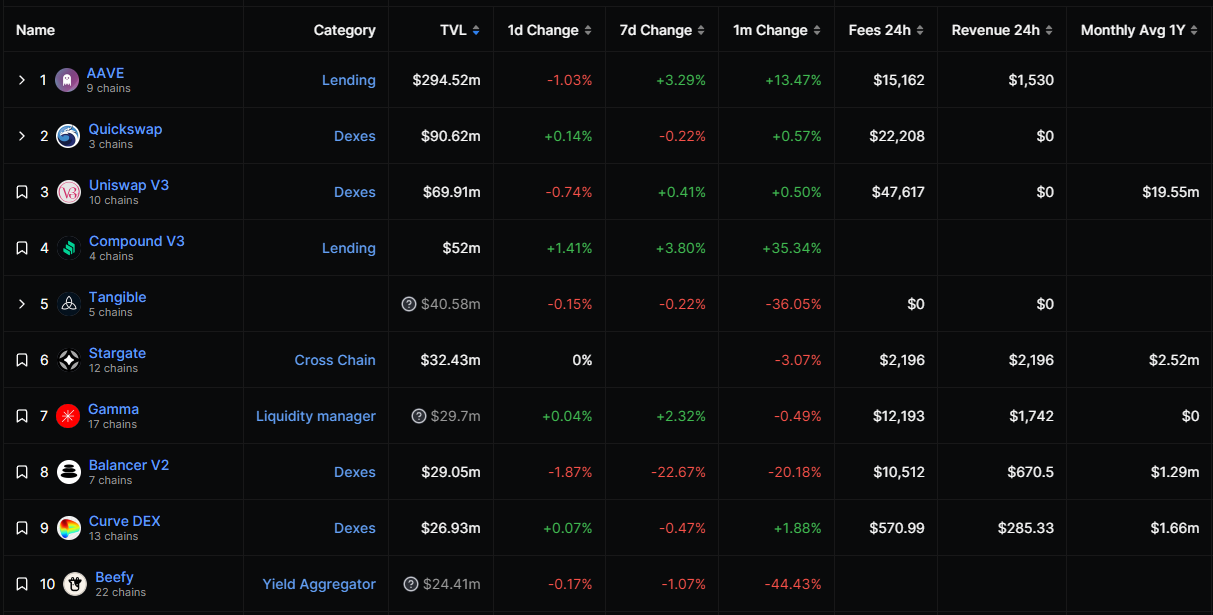Expand the AAVE row chevron

22,80
